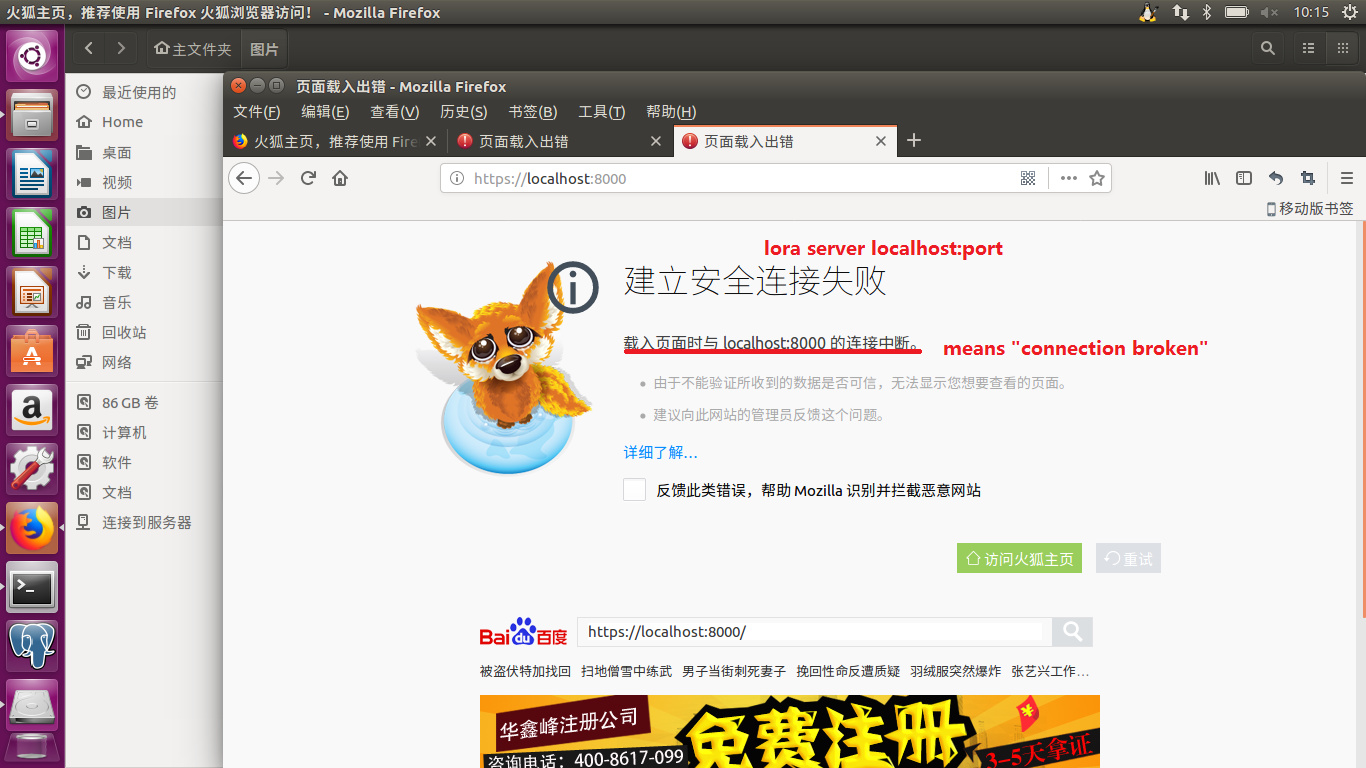Open the screenshot crop tool icon

coord(1308,178)
